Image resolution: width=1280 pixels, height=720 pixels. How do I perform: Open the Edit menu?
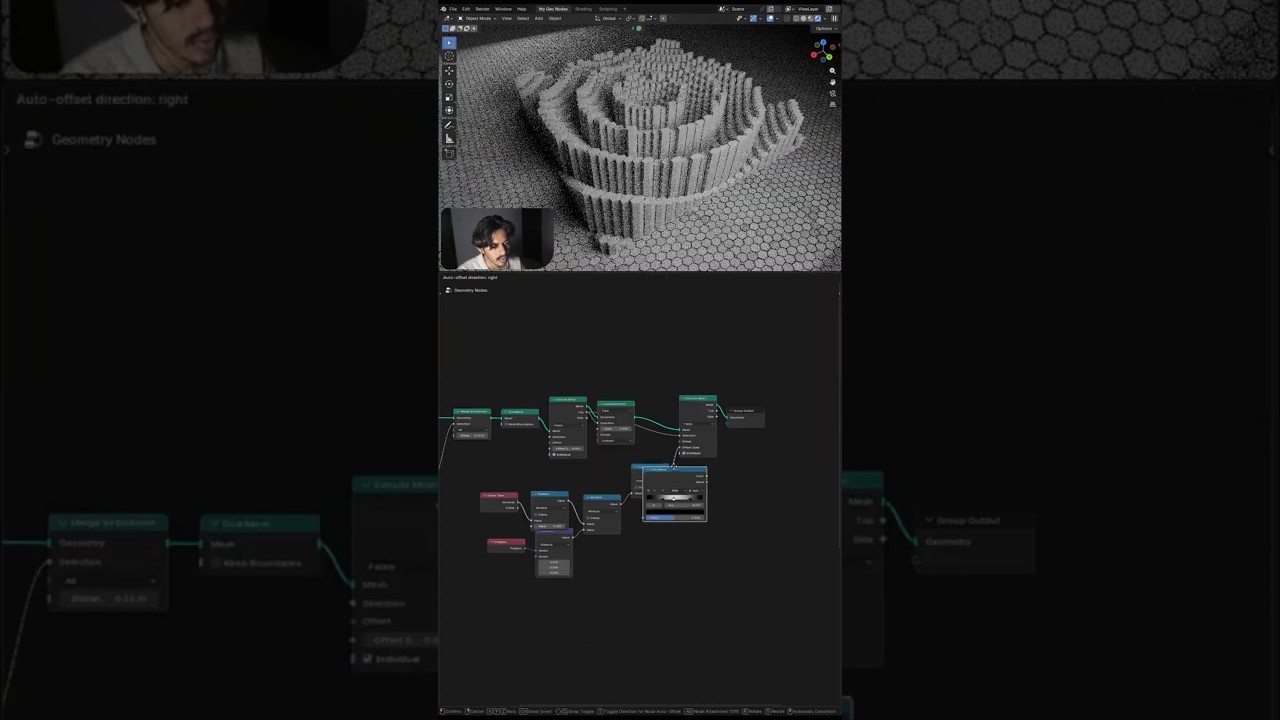tap(466, 9)
